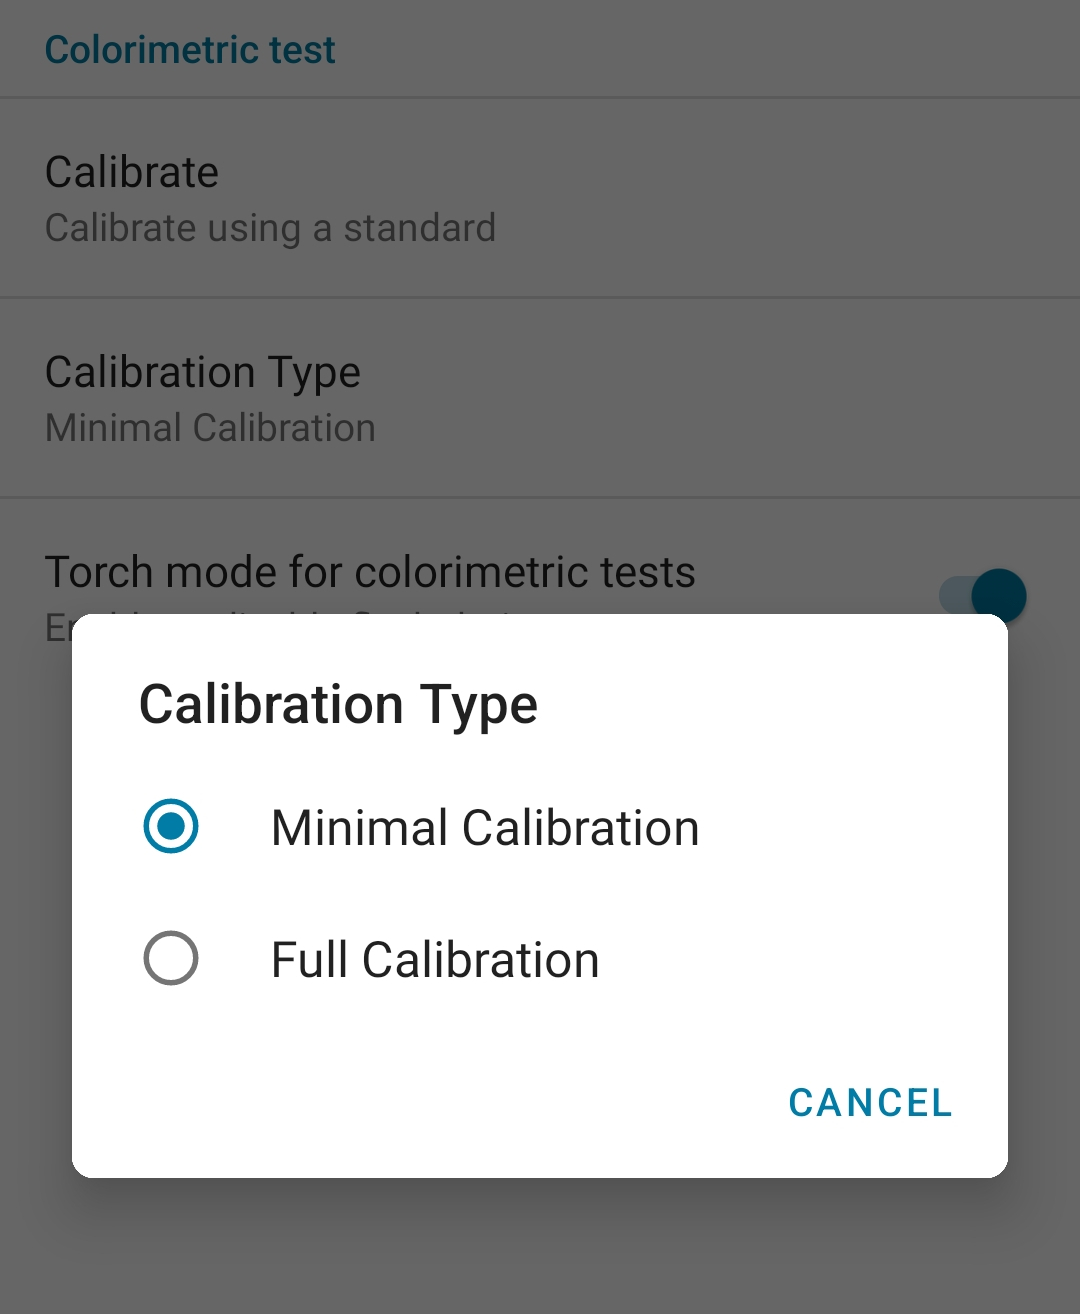Dismiss dialog with the CANCEL button

(870, 1103)
